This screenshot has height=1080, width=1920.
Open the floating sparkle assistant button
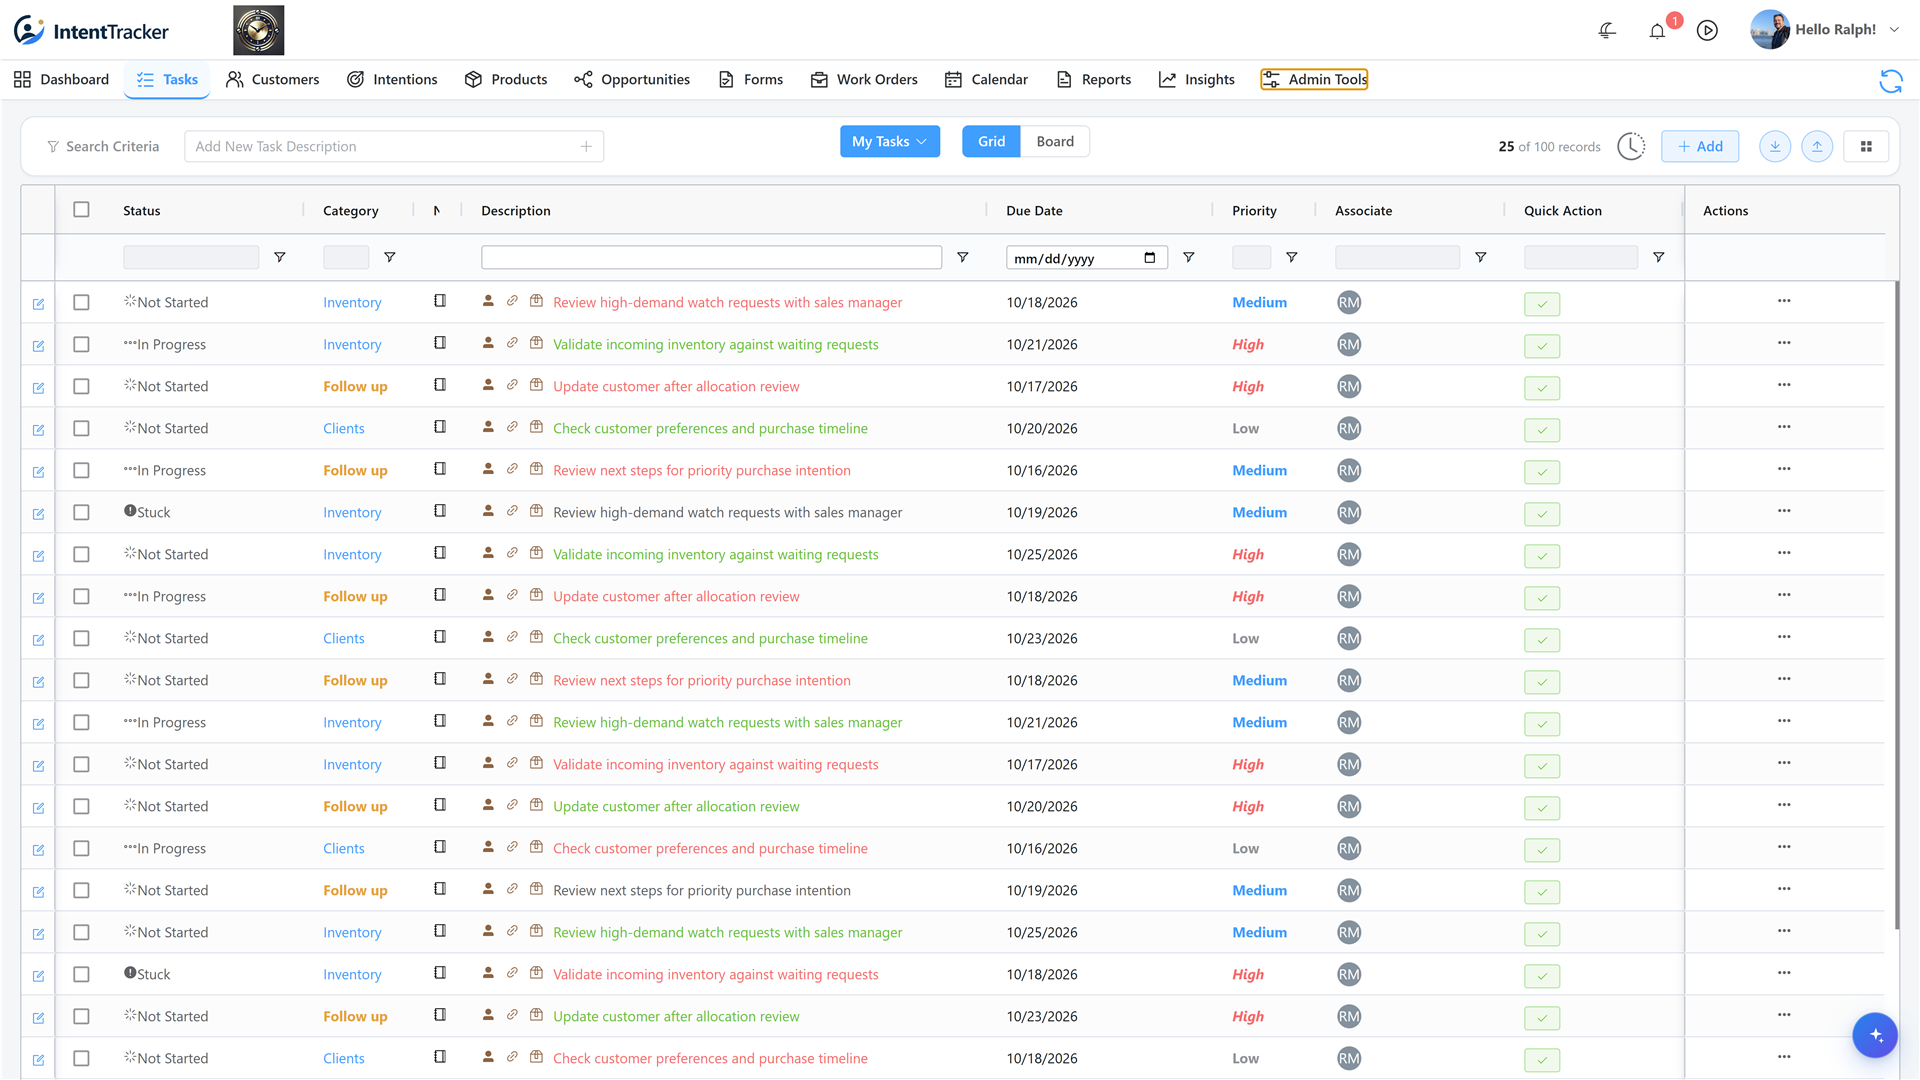1874,1035
